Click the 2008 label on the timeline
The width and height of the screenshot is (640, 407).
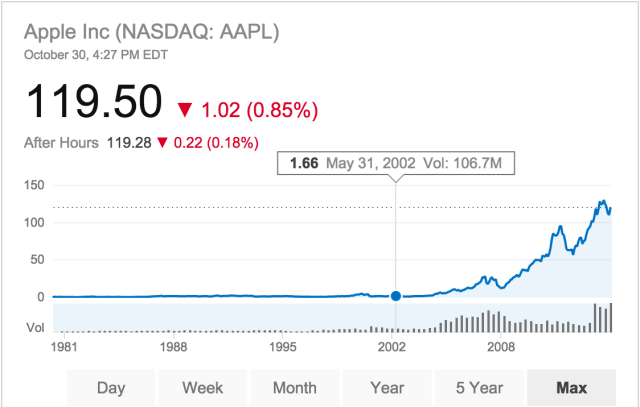501,347
